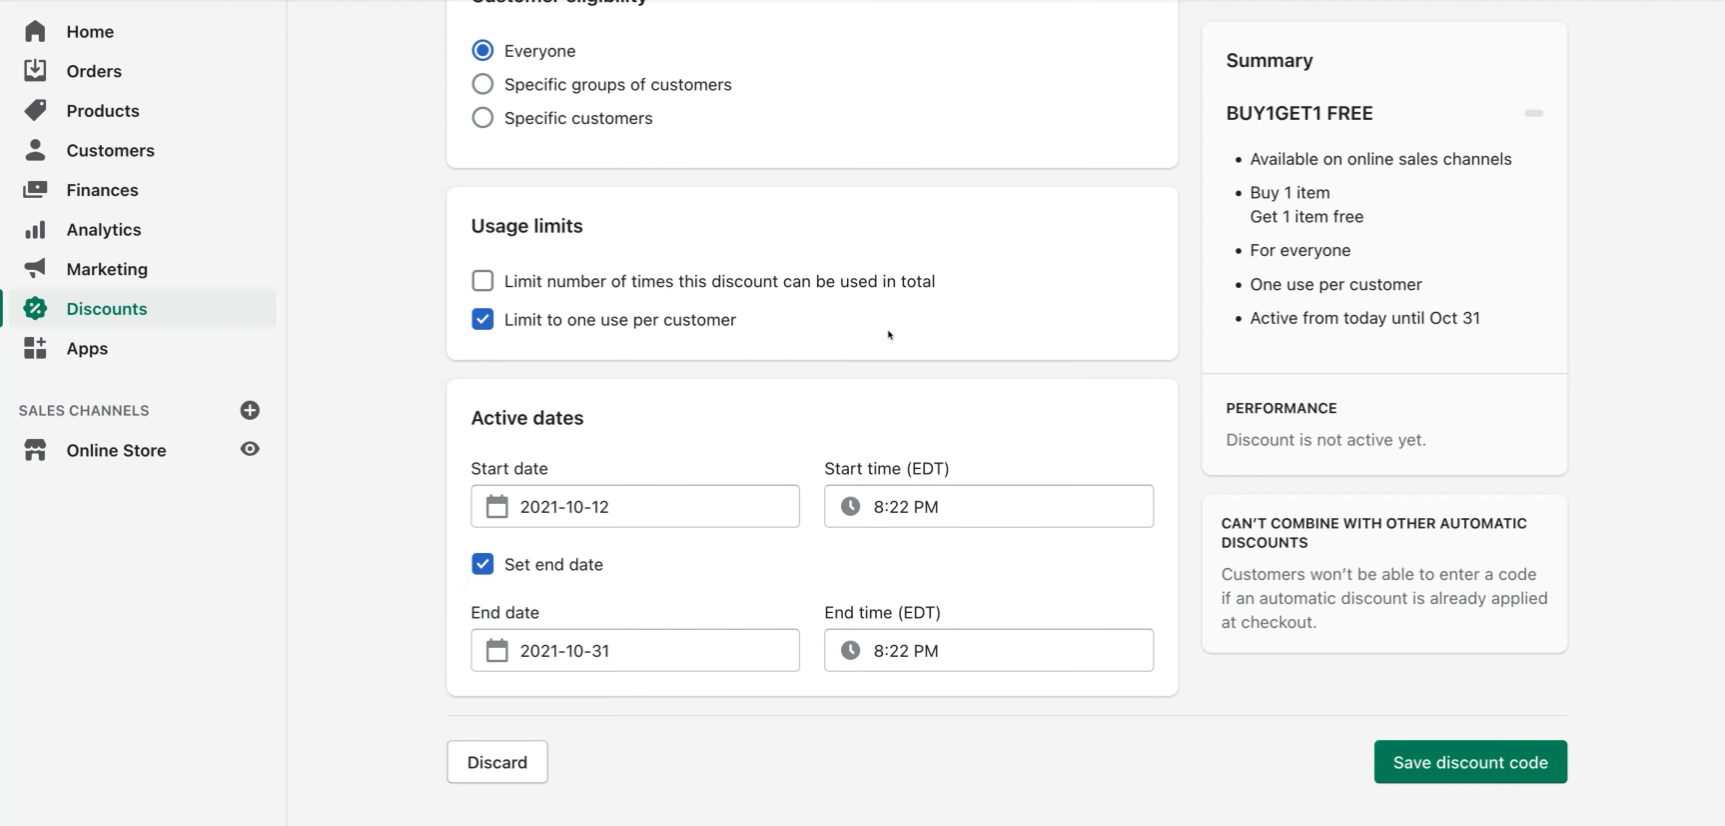Click the End date calendar icon

click(497, 650)
